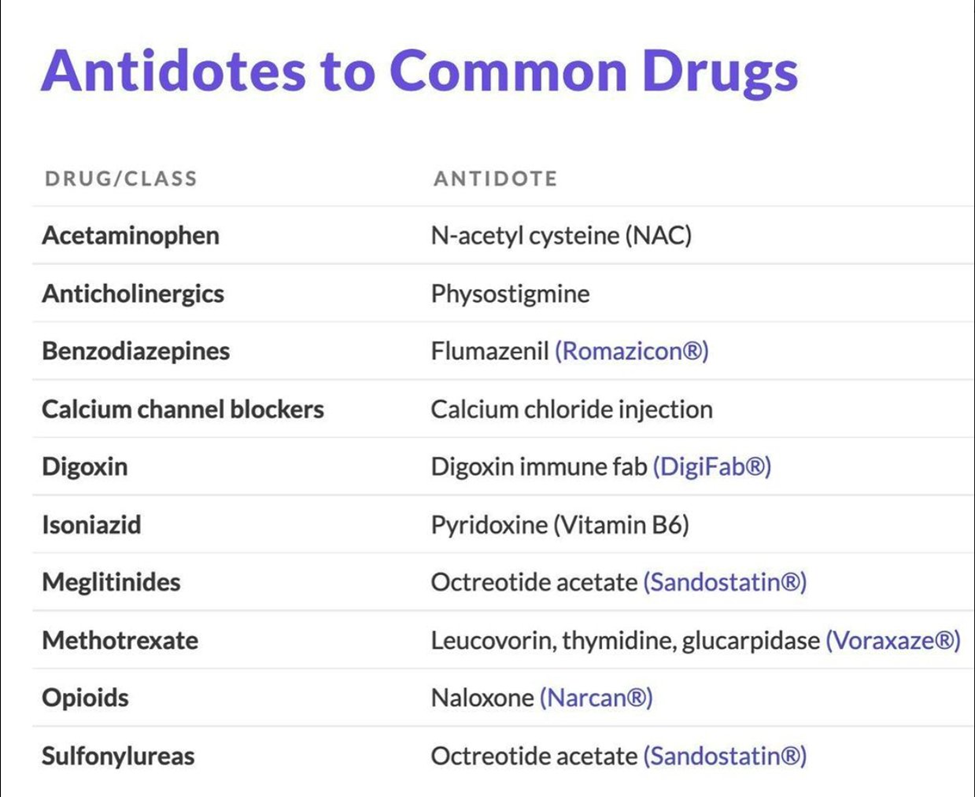Select N-acetyl cysteine (NAC) antidote text
Viewport: 975px width, 797px height.
(x=561, y=236)
